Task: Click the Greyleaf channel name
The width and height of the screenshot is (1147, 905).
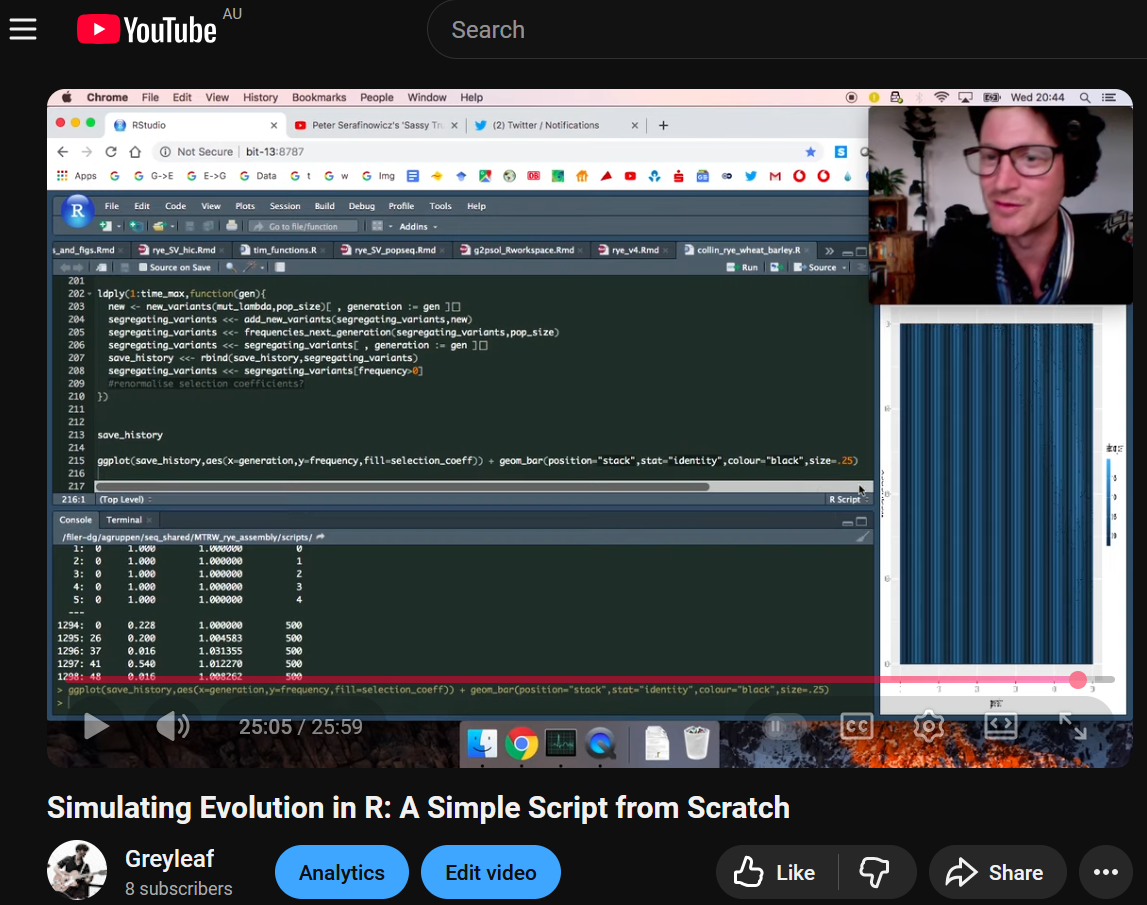Action: tap(169, 859)
